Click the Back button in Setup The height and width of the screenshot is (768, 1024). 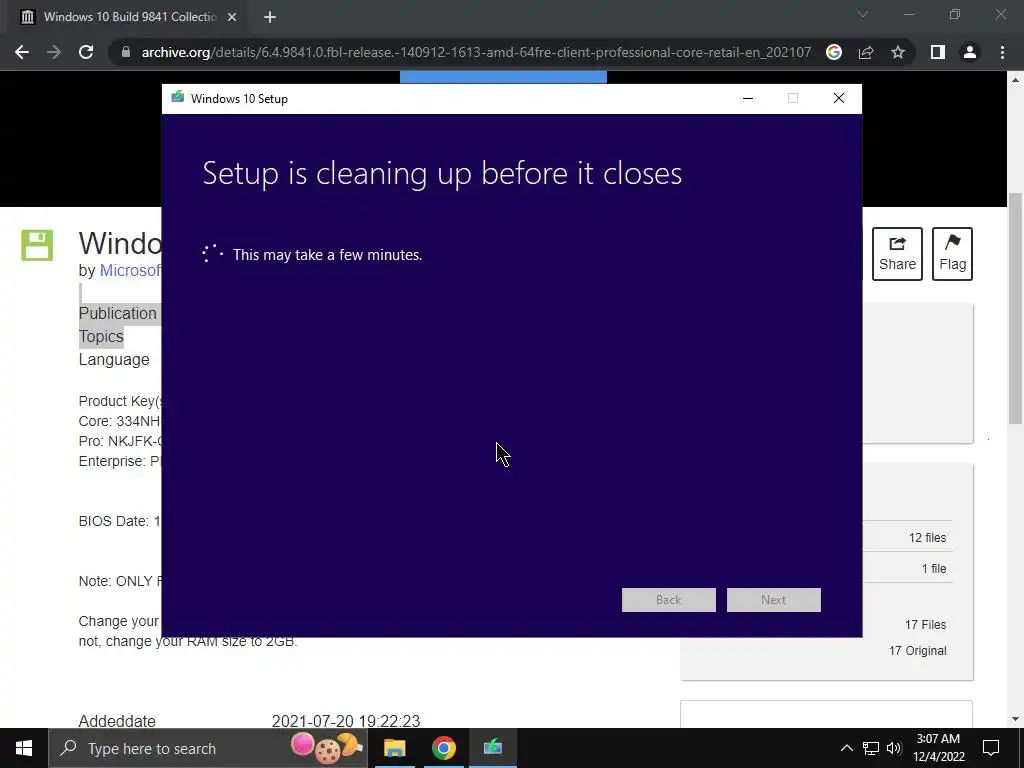click(669, 600)
